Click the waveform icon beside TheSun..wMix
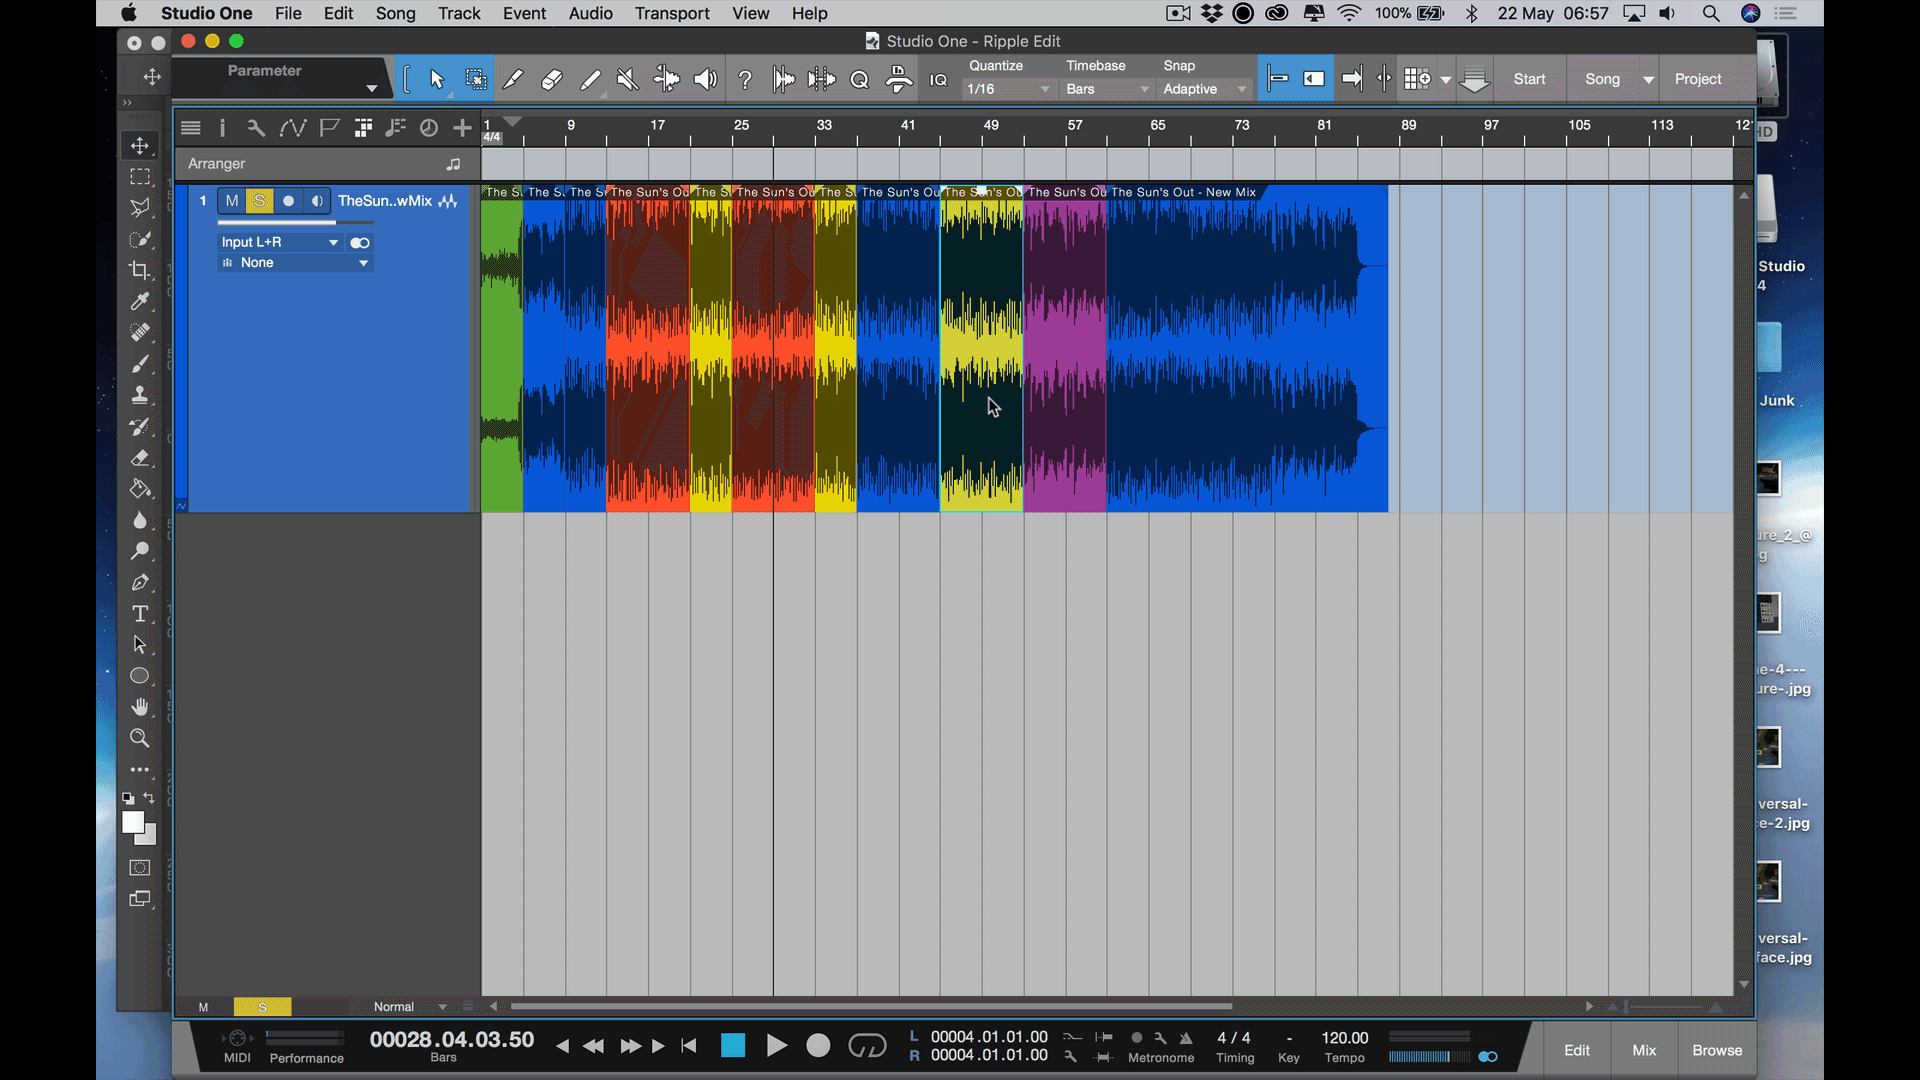This screenshot has height=1080, width=1920. [448, 201]
